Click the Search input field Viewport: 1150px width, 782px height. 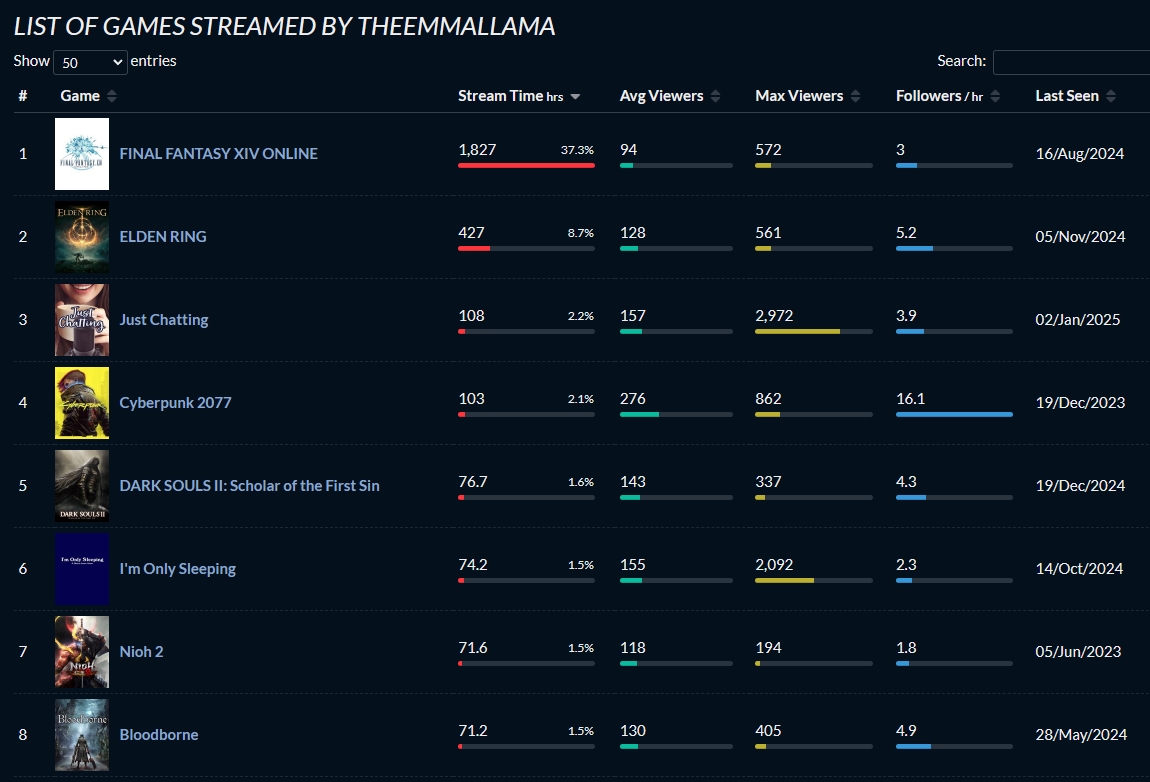point(1072,62)
